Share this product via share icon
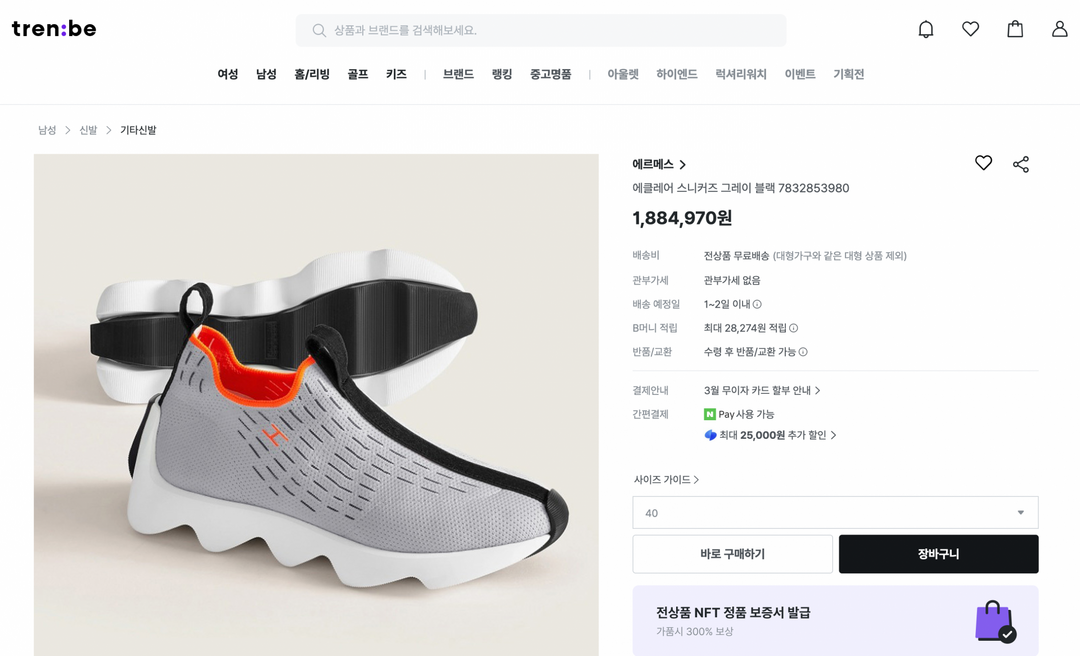This screenshot has height=656, width=1080. pyautogui.click(x=1021, y=164)
